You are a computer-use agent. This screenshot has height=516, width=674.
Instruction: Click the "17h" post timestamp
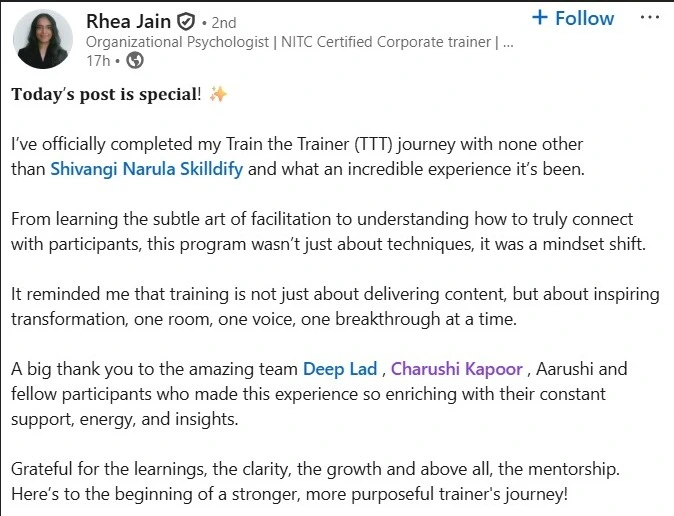(98, 61)
